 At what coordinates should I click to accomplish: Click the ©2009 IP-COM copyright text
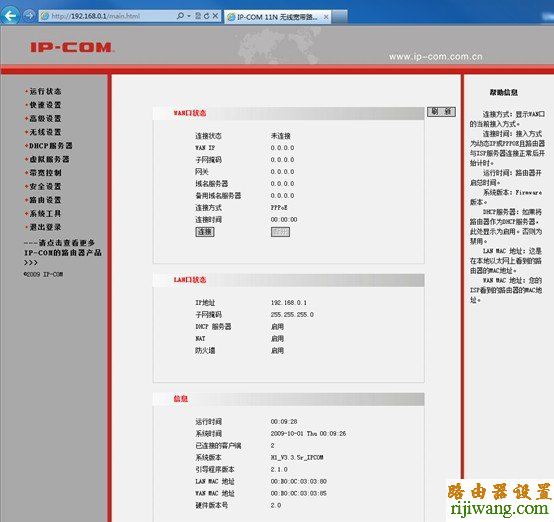[x=43, y=274]
